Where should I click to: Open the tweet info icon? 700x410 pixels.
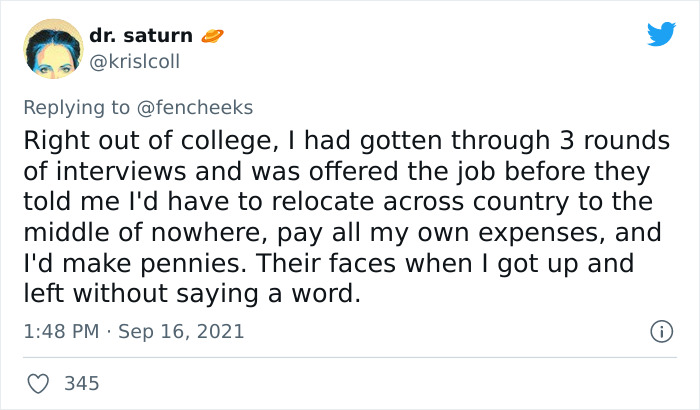click(x=660, y=331)
